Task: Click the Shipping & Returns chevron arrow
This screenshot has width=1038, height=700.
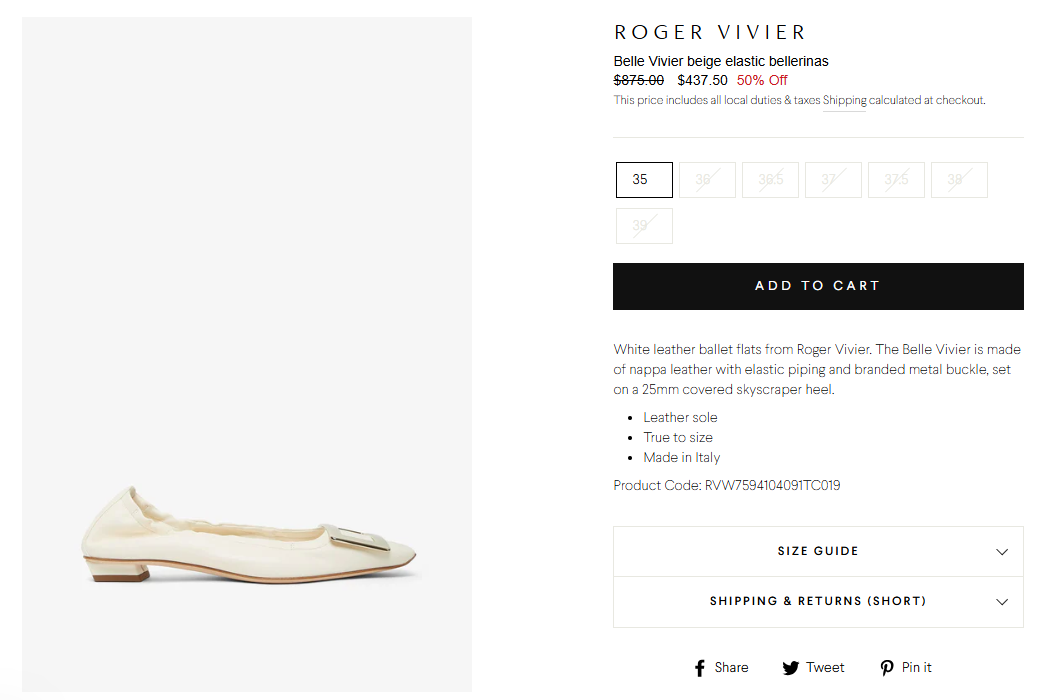Action: pyautogui.click(x=1002, y=602)
